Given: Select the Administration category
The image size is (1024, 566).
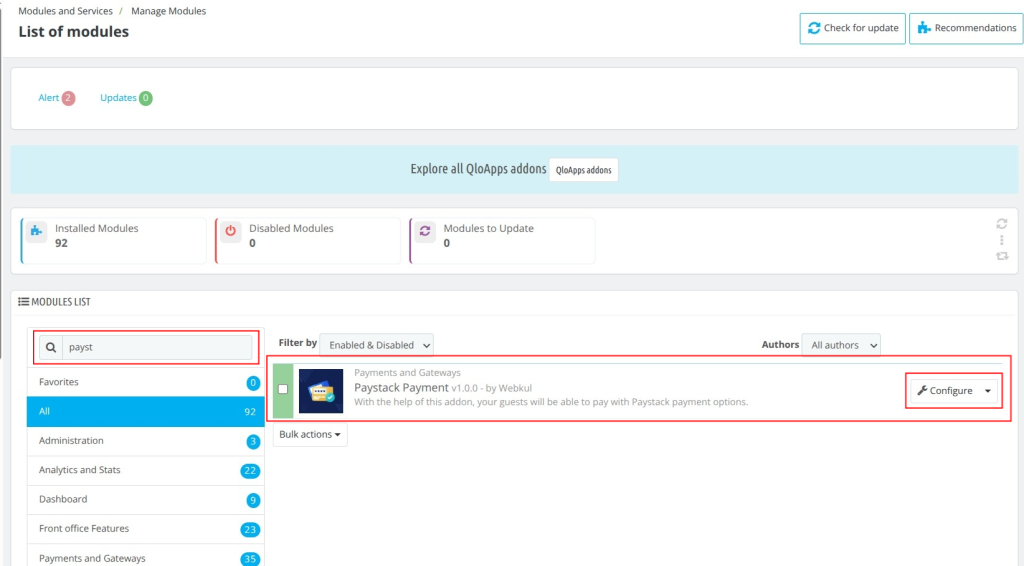Looking at the screenshot, I should (x=146, y=441).
